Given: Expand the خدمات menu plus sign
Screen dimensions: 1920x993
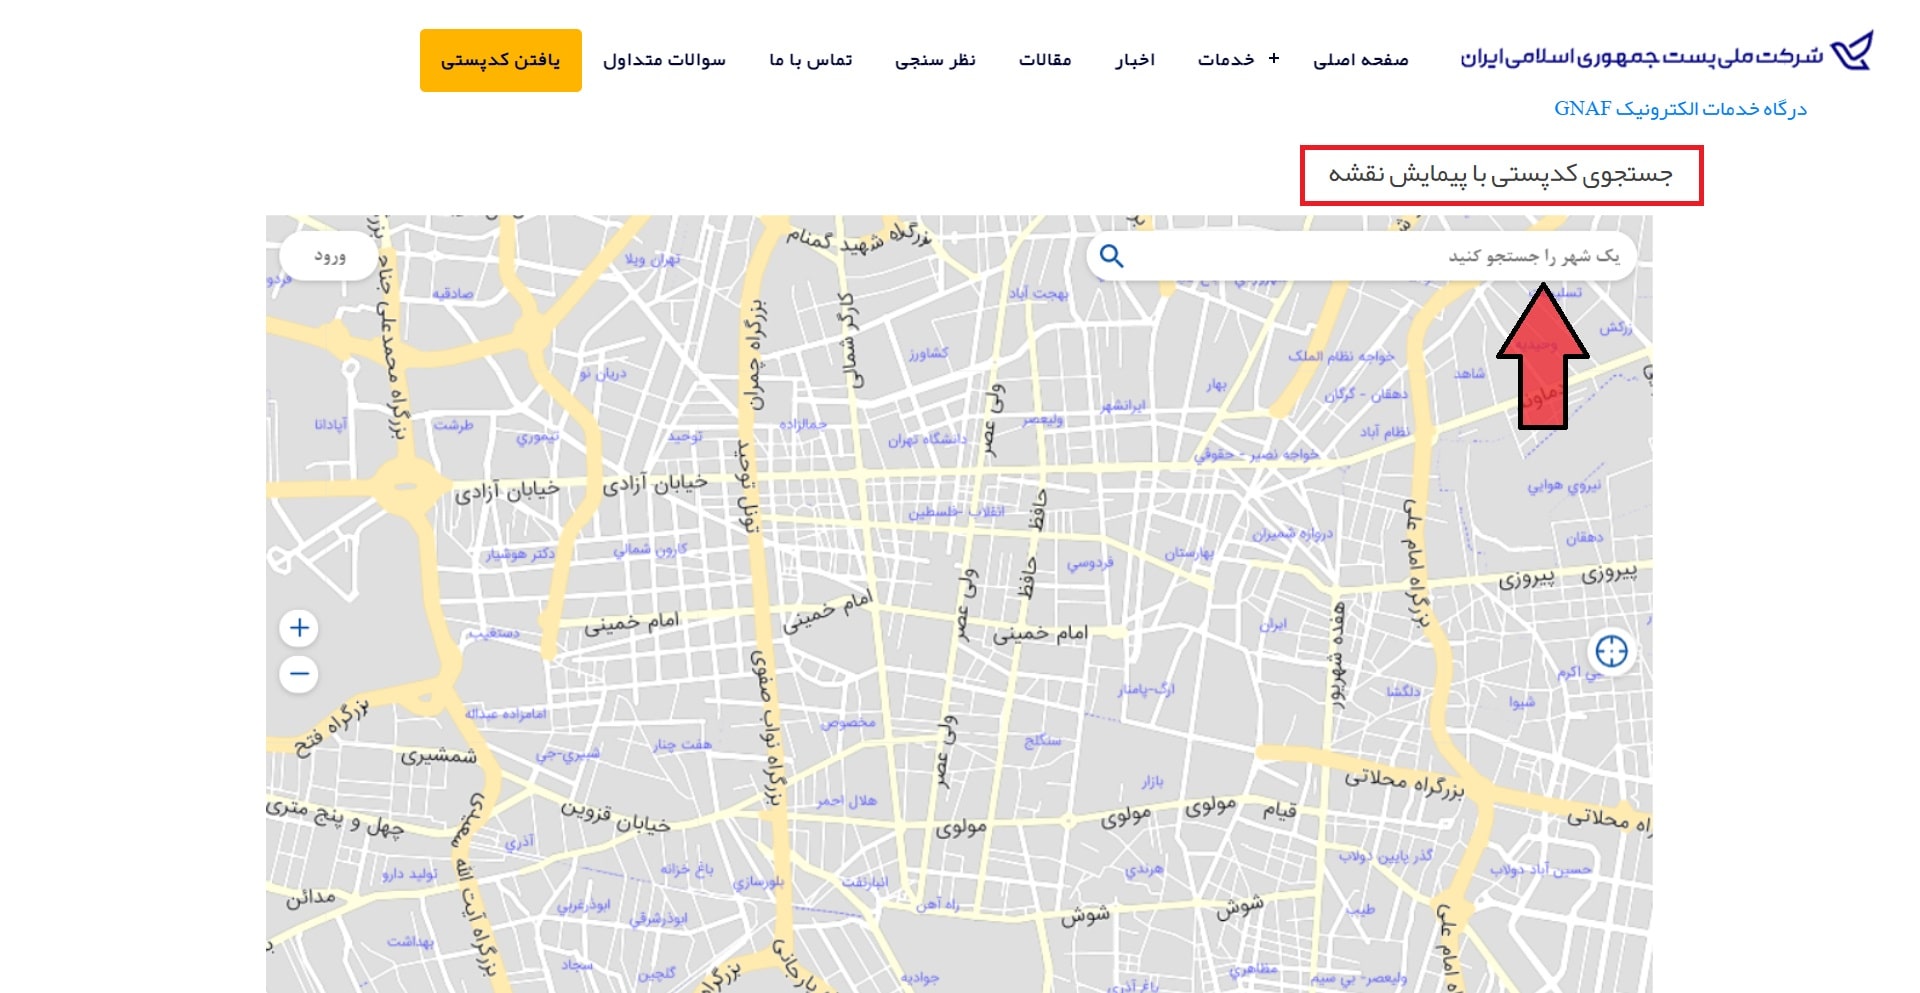Looking at the screenshot, I should pos(1274,59).
